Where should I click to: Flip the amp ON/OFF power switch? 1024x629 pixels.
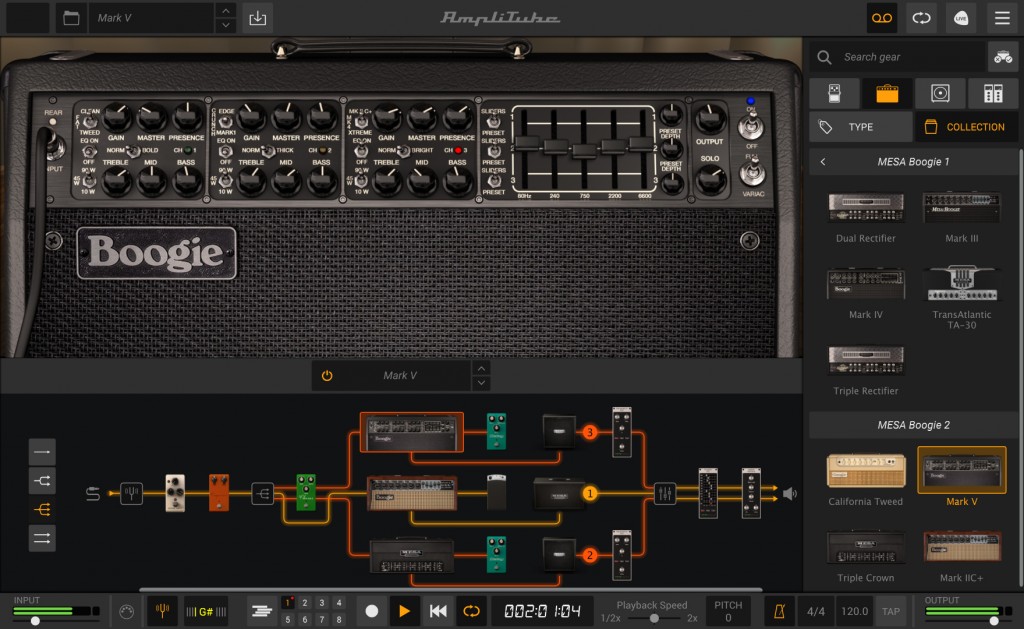[751, 125]
